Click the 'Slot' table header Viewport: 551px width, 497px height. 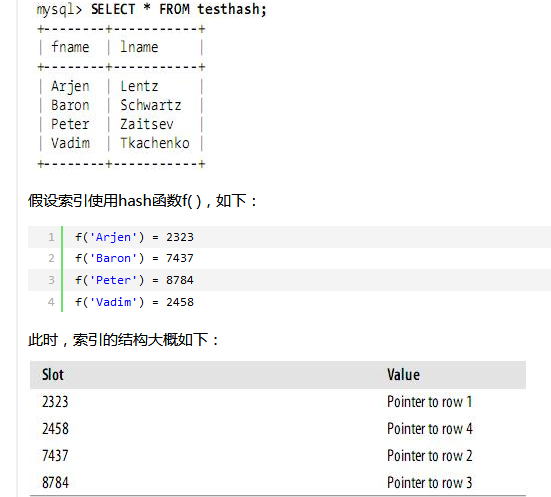[53, 375]
